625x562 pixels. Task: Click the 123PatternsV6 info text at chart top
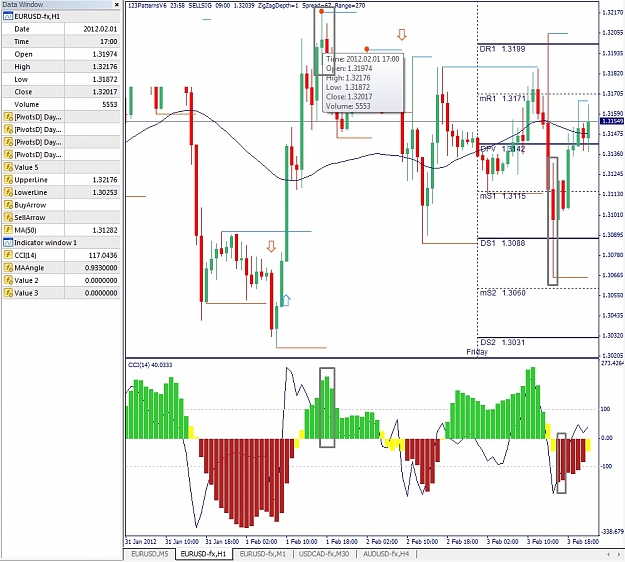[246, 6]
